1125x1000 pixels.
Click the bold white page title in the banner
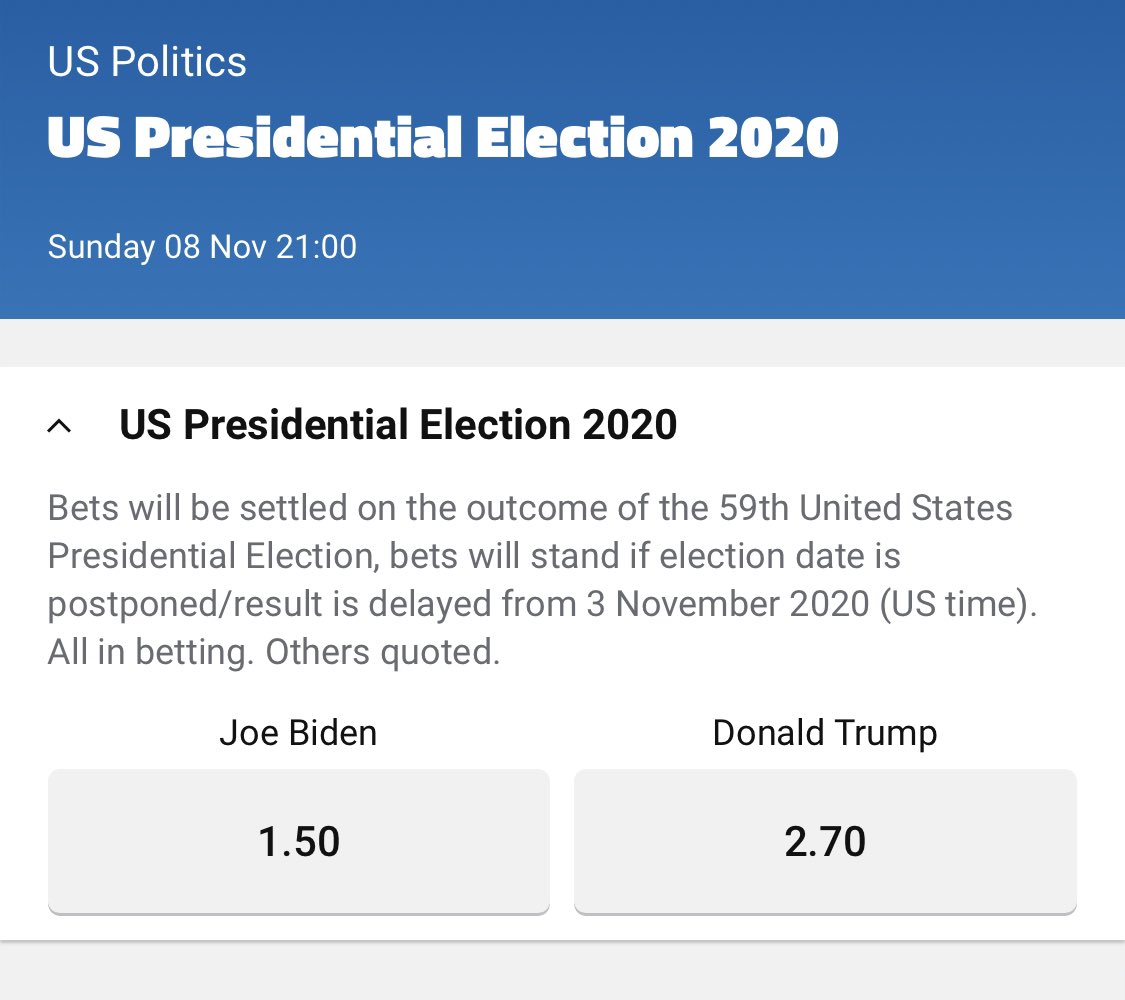click(443, 137)
